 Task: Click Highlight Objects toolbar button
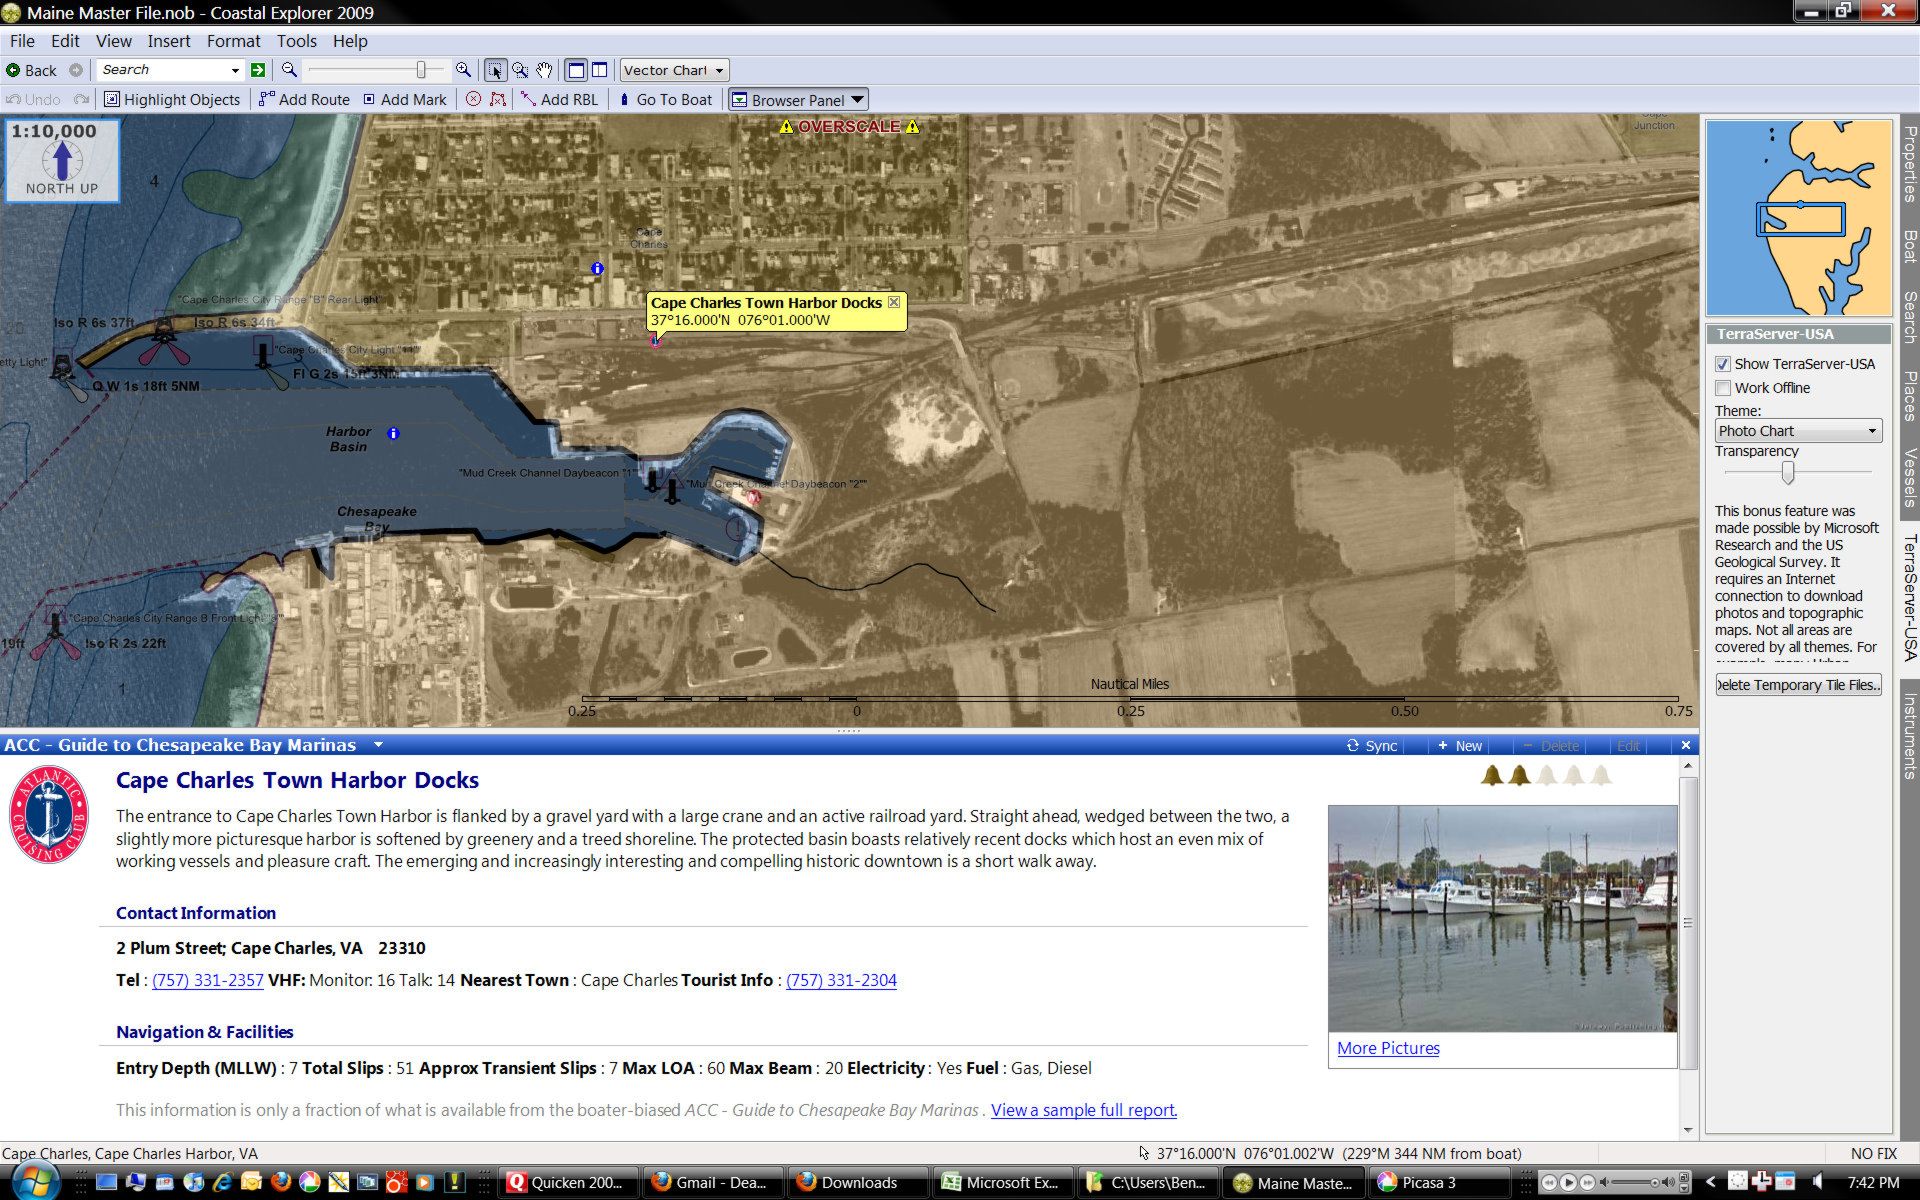tap(172, 99)
